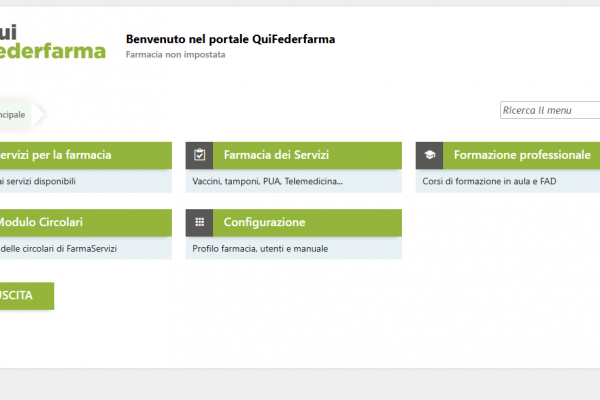Viewport: 600px width, 400px height.
Task: Click the QuiFederfarma logo
Action: [x=53, y=42]
